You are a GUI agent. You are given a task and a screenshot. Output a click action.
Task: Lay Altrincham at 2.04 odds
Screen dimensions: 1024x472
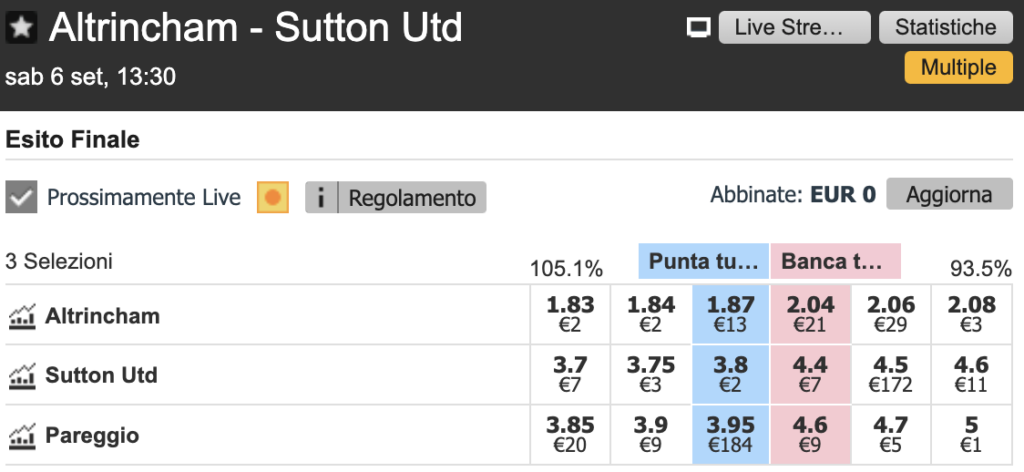point(811,314)
